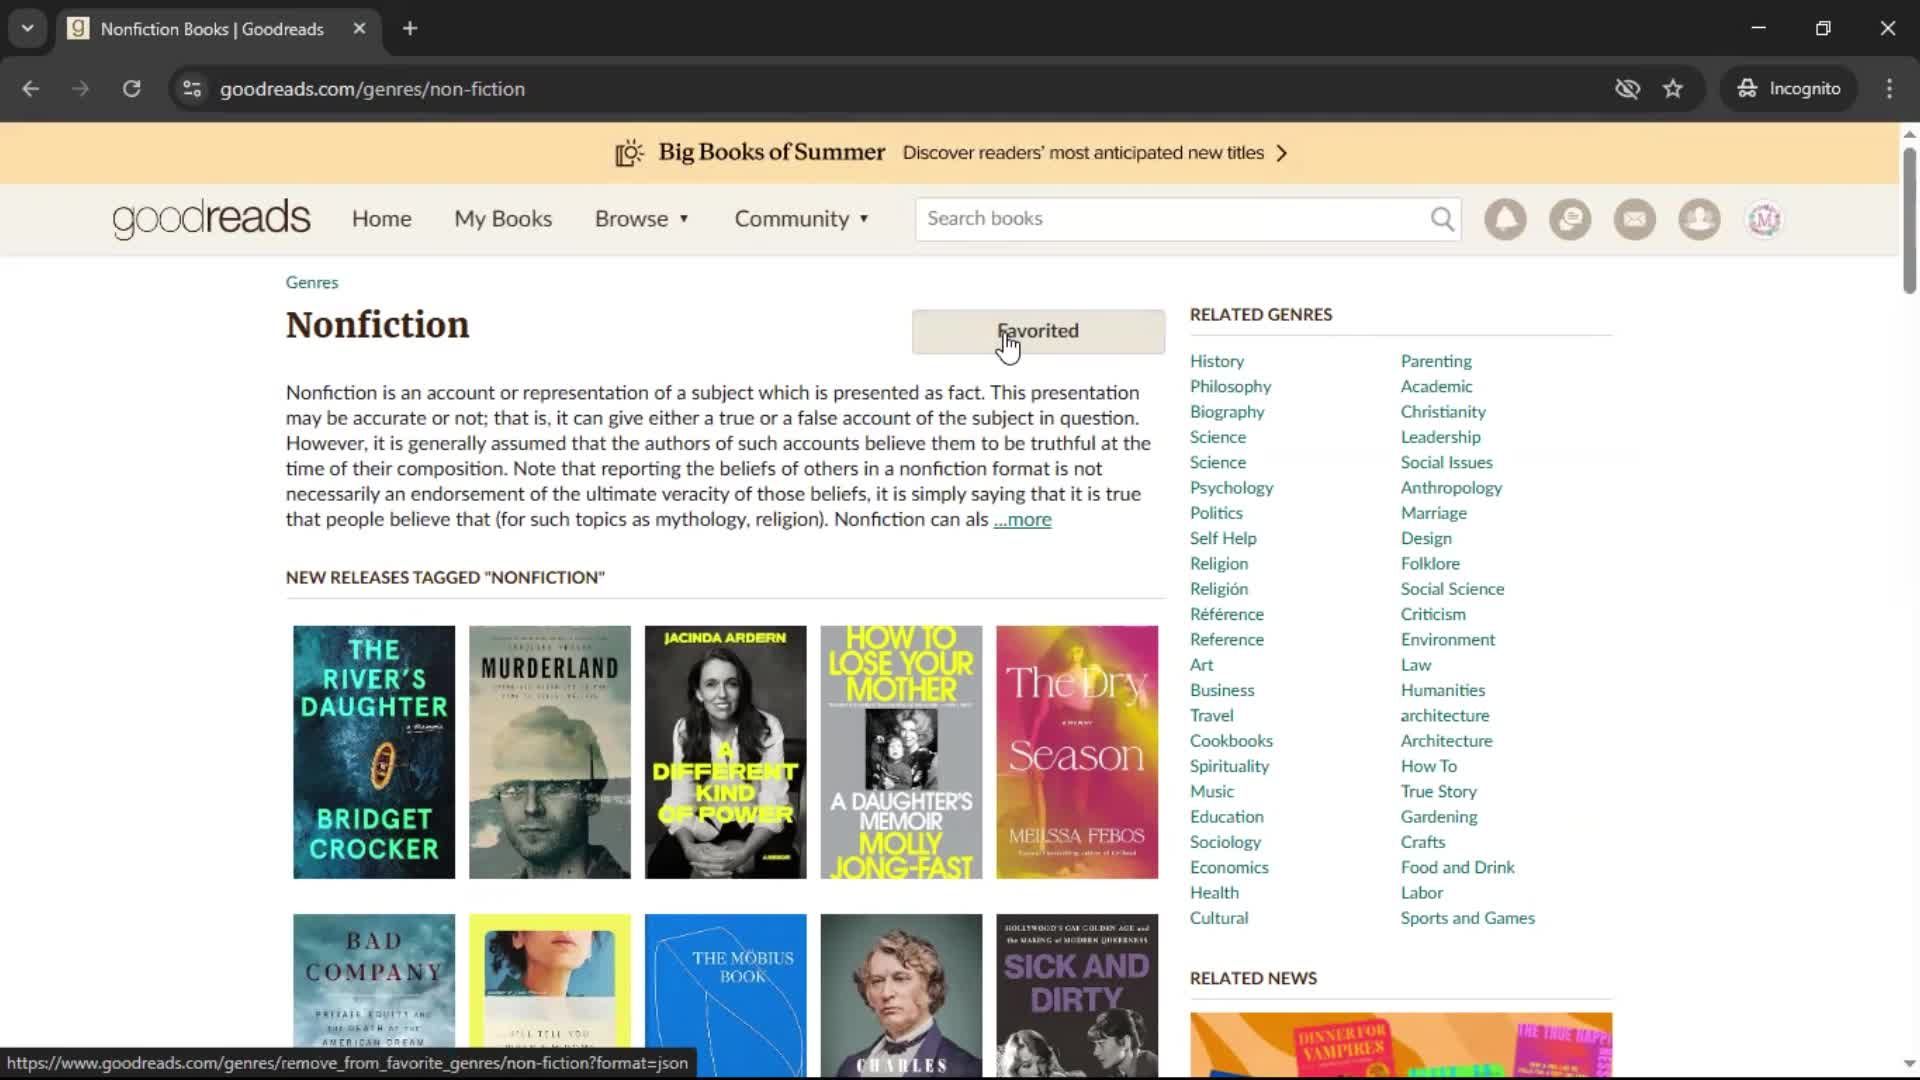The height and width of the screenshot is (1080, 1920).
Task: Open the History genre link
Action: click(1217, 361)
